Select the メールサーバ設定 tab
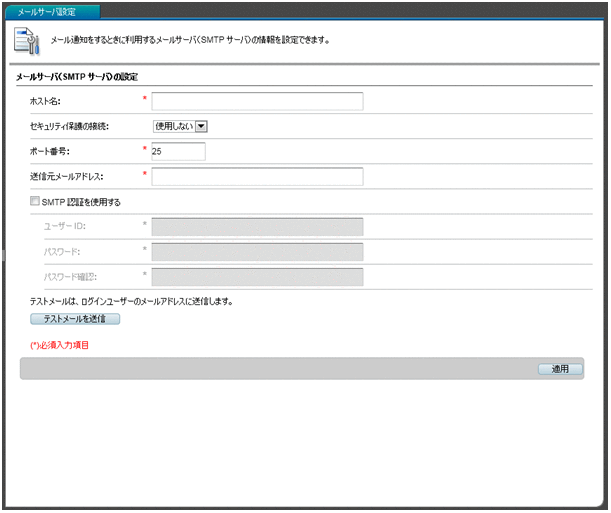611x513 pixels. click(x=53, y=12)
